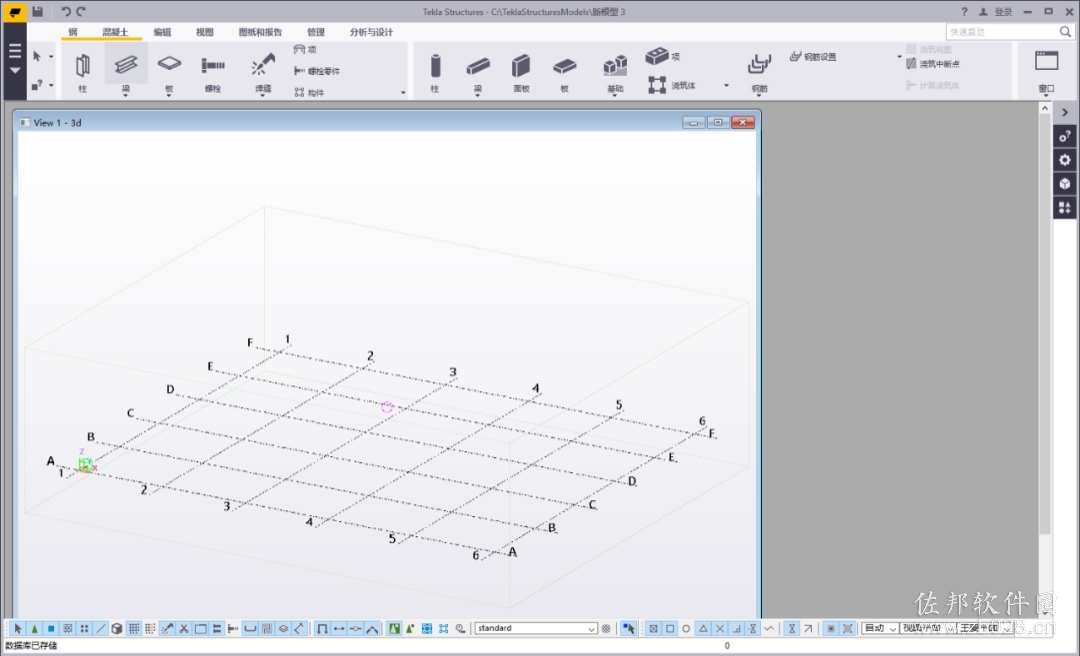The width and height of the screenshot is (1080, 656).
Task: Expand the steel beam (梁) dropdown arrow
Action: click(125, 94)
